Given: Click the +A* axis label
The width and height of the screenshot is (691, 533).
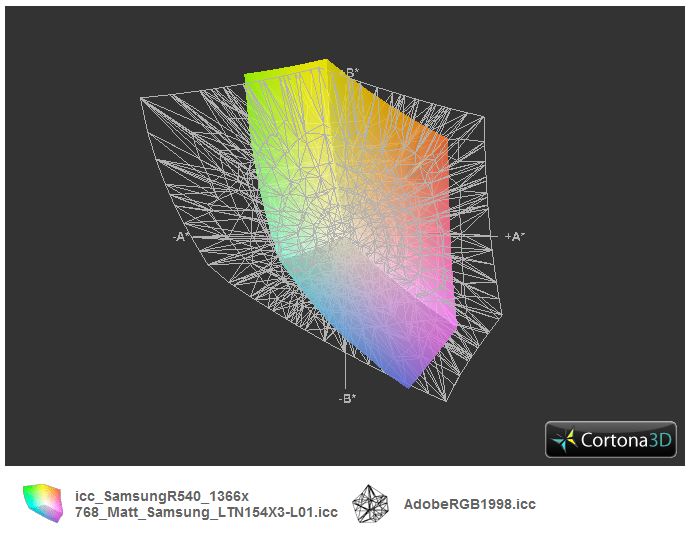Looking at the screenshot, I should (x=515, y=237).
